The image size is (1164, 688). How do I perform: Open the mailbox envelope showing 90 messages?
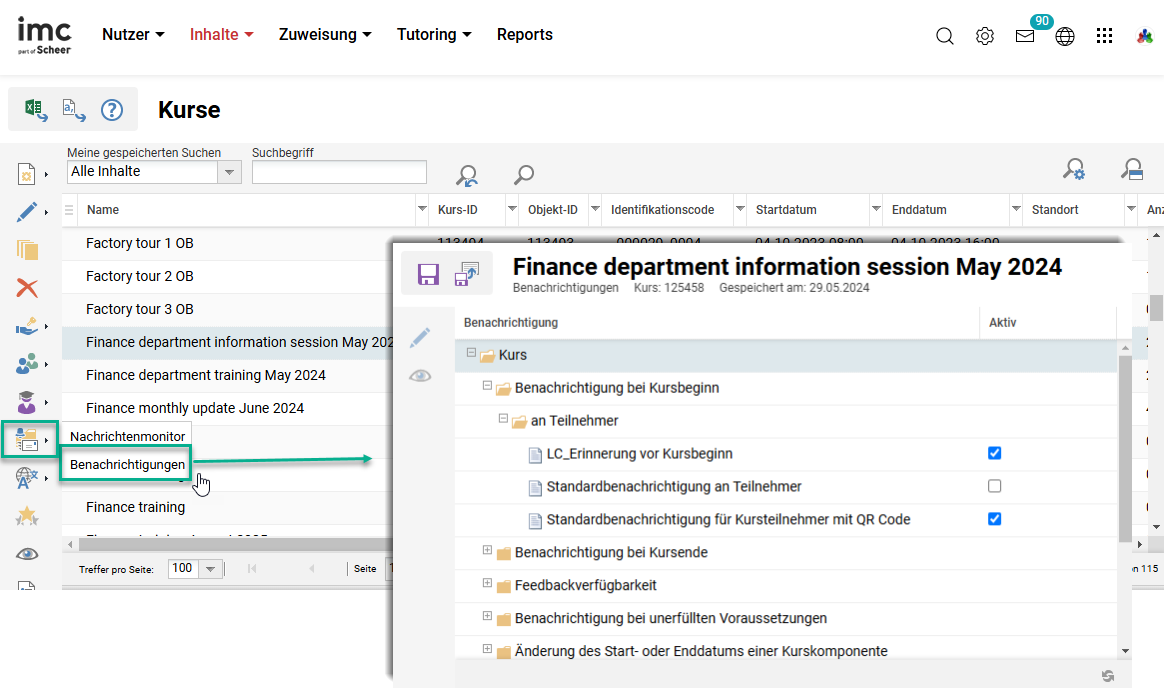pos(1024,35)
